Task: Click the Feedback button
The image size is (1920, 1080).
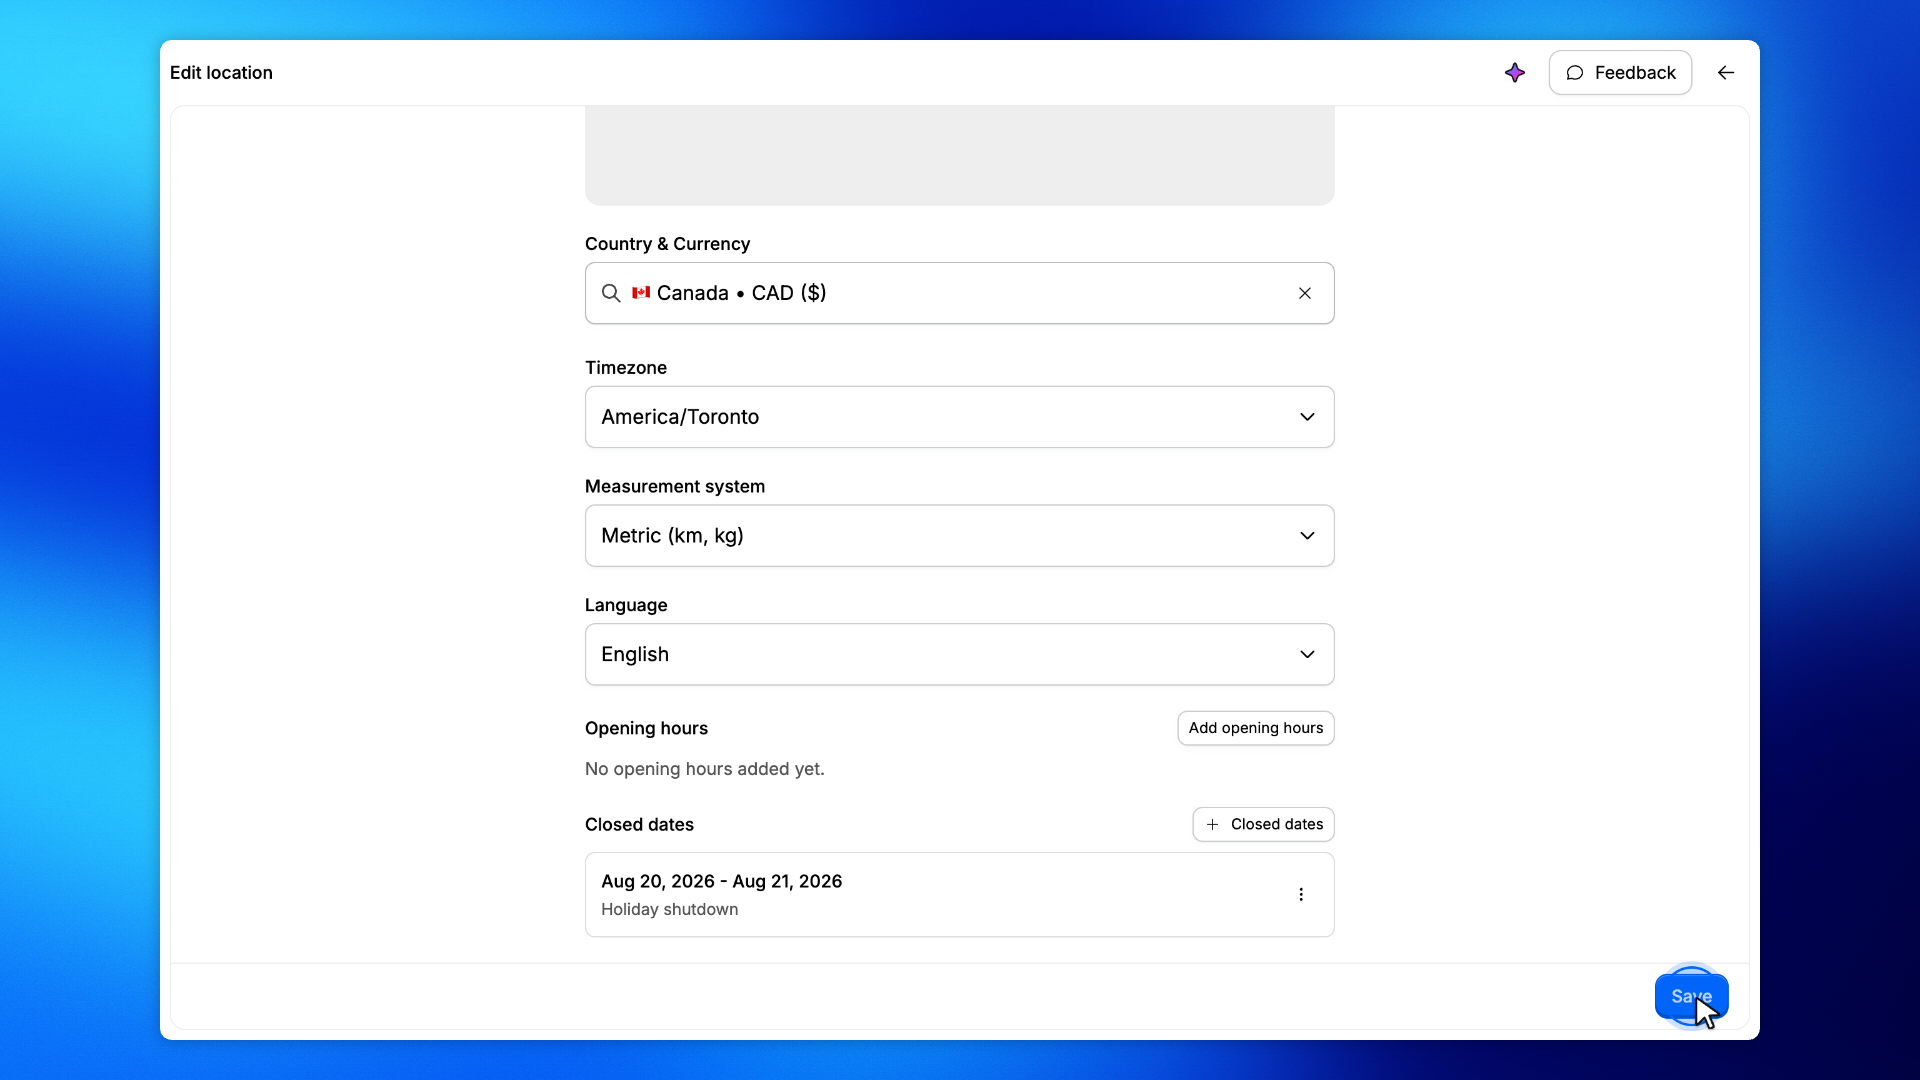Action: click(x=1620, y=72)
